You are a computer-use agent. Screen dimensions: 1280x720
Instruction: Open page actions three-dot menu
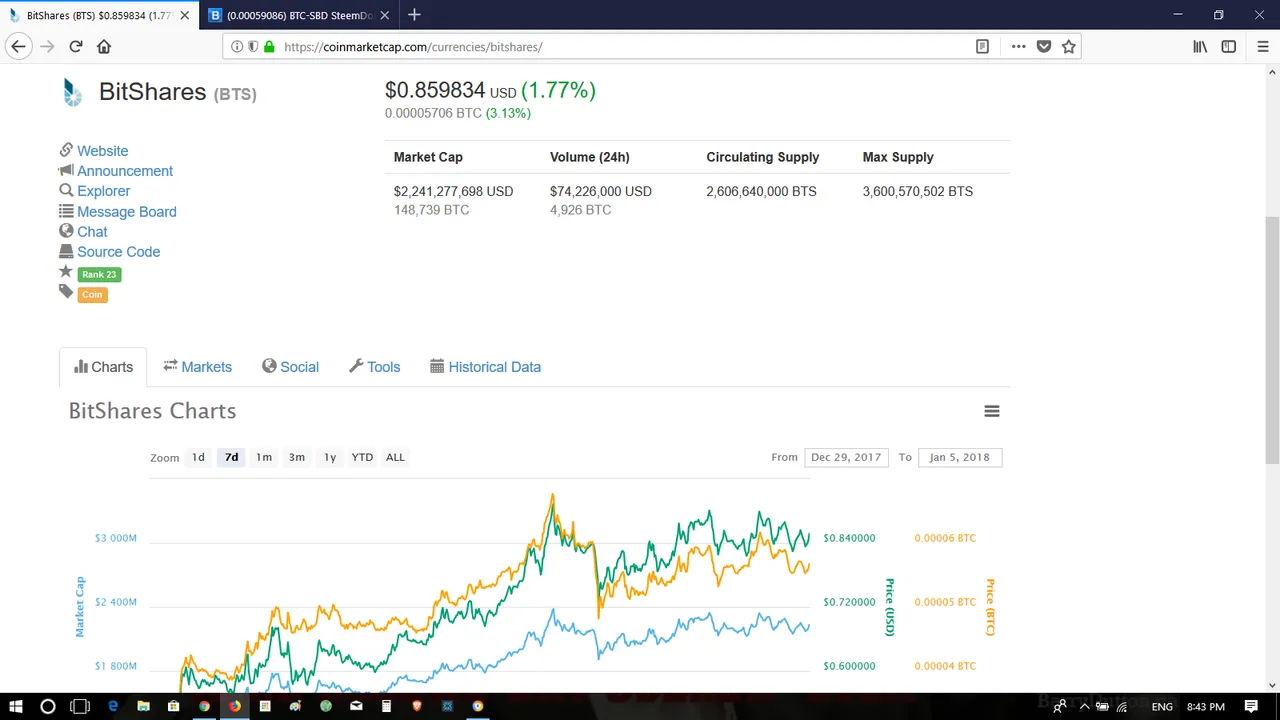tap(1018, 46)
